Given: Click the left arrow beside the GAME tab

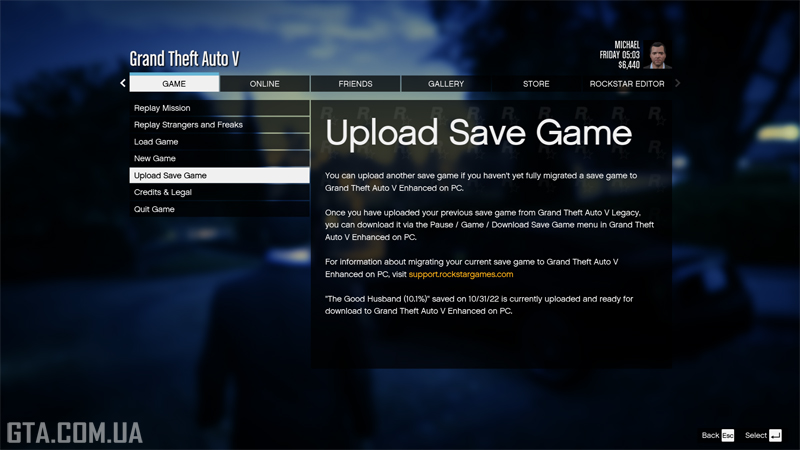Looking at the screenshot, I should click(x=123, y=83).
